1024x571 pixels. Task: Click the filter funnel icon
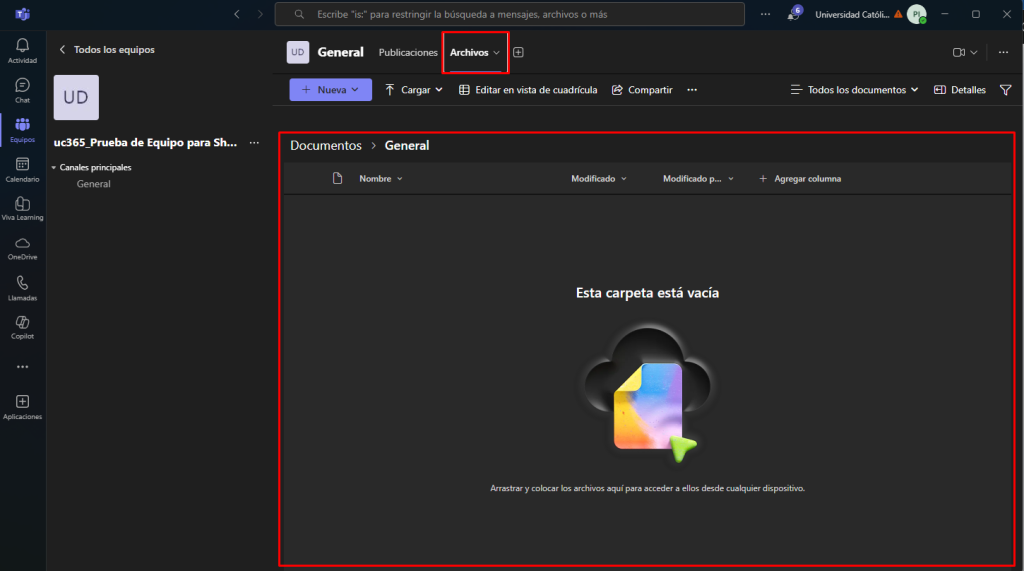tap(1006, 90)
